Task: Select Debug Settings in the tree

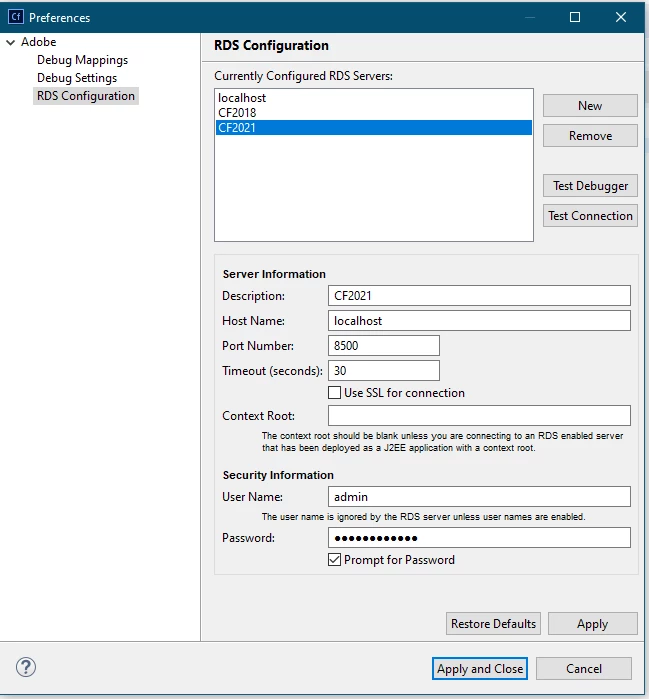Action: (77, 78)
